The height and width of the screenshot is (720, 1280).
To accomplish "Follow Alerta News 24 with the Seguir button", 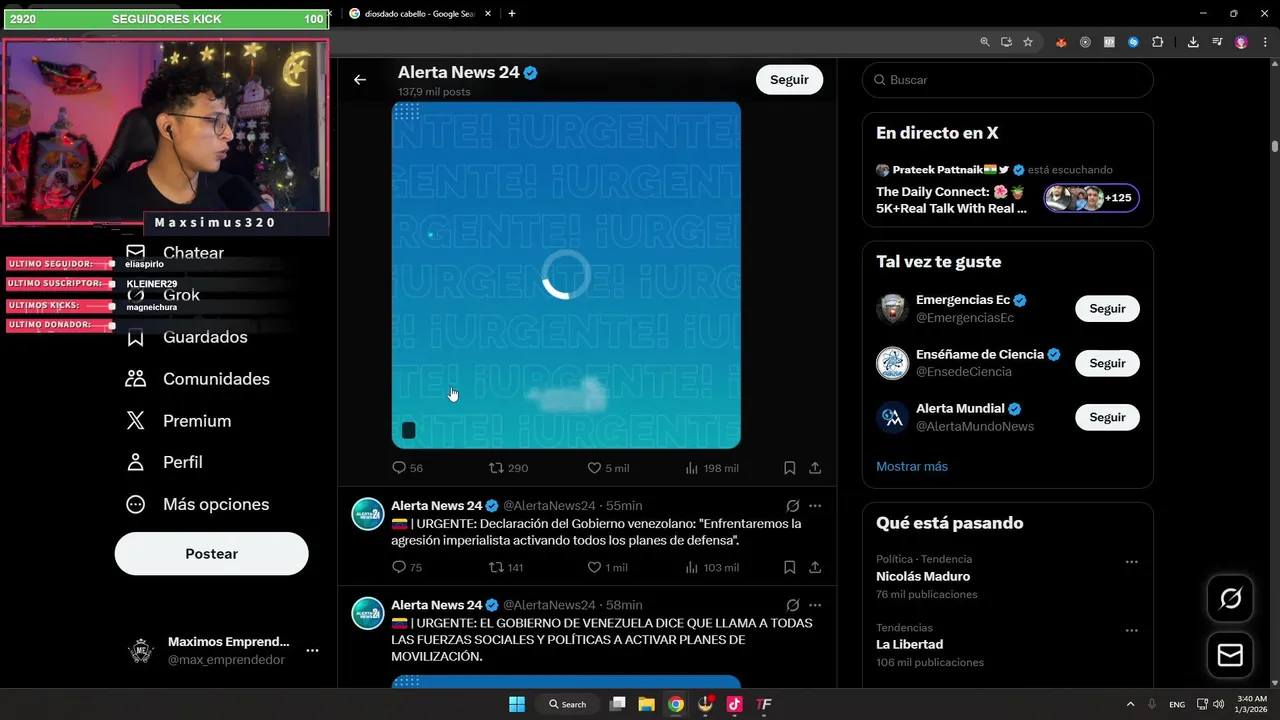I will click(x=789, y=80).
